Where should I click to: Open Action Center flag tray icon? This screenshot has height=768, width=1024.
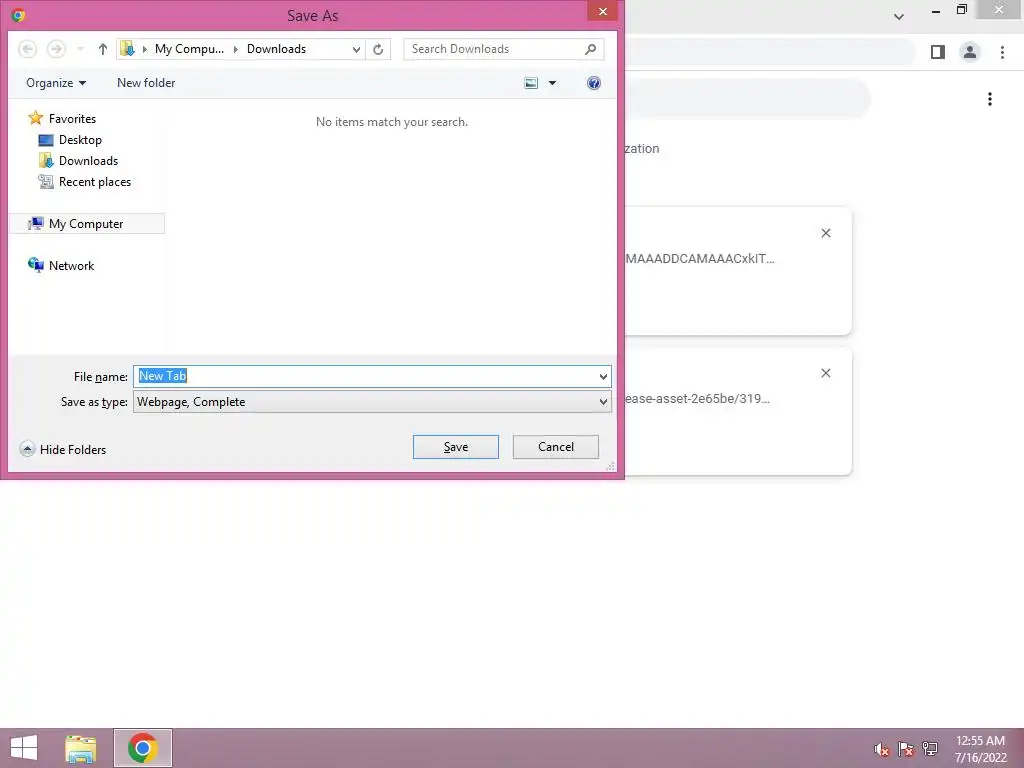point(906,749)
